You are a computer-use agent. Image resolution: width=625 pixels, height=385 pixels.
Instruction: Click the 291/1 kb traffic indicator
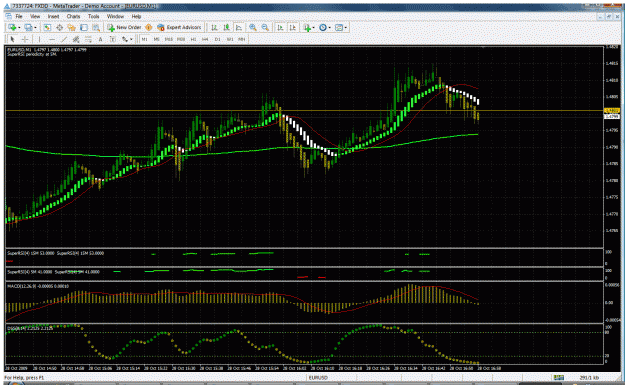click(589, 377)
